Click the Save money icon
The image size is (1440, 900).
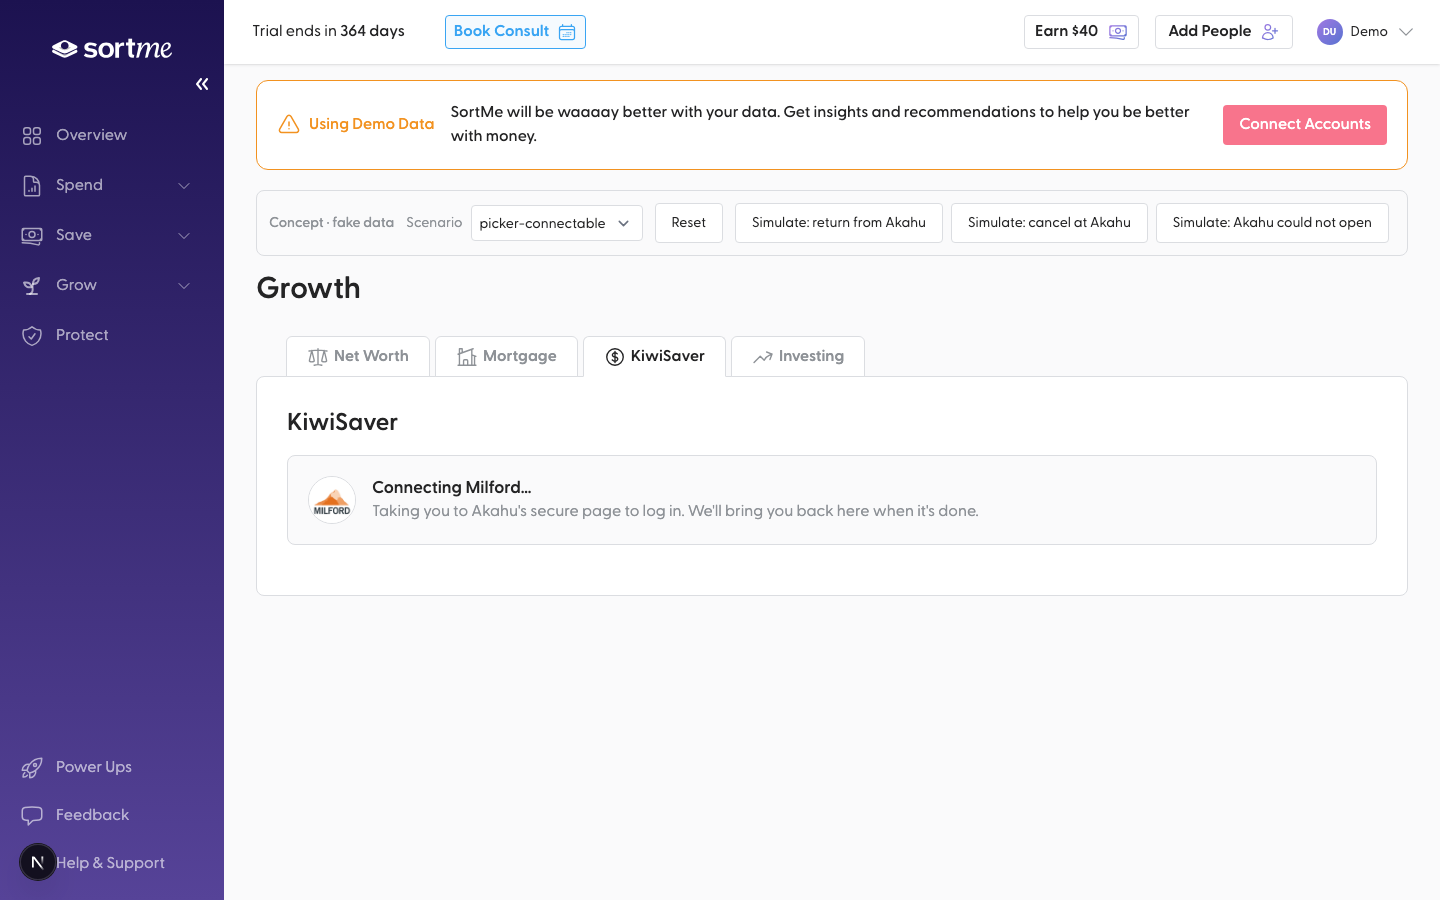(x=32, y=235)
